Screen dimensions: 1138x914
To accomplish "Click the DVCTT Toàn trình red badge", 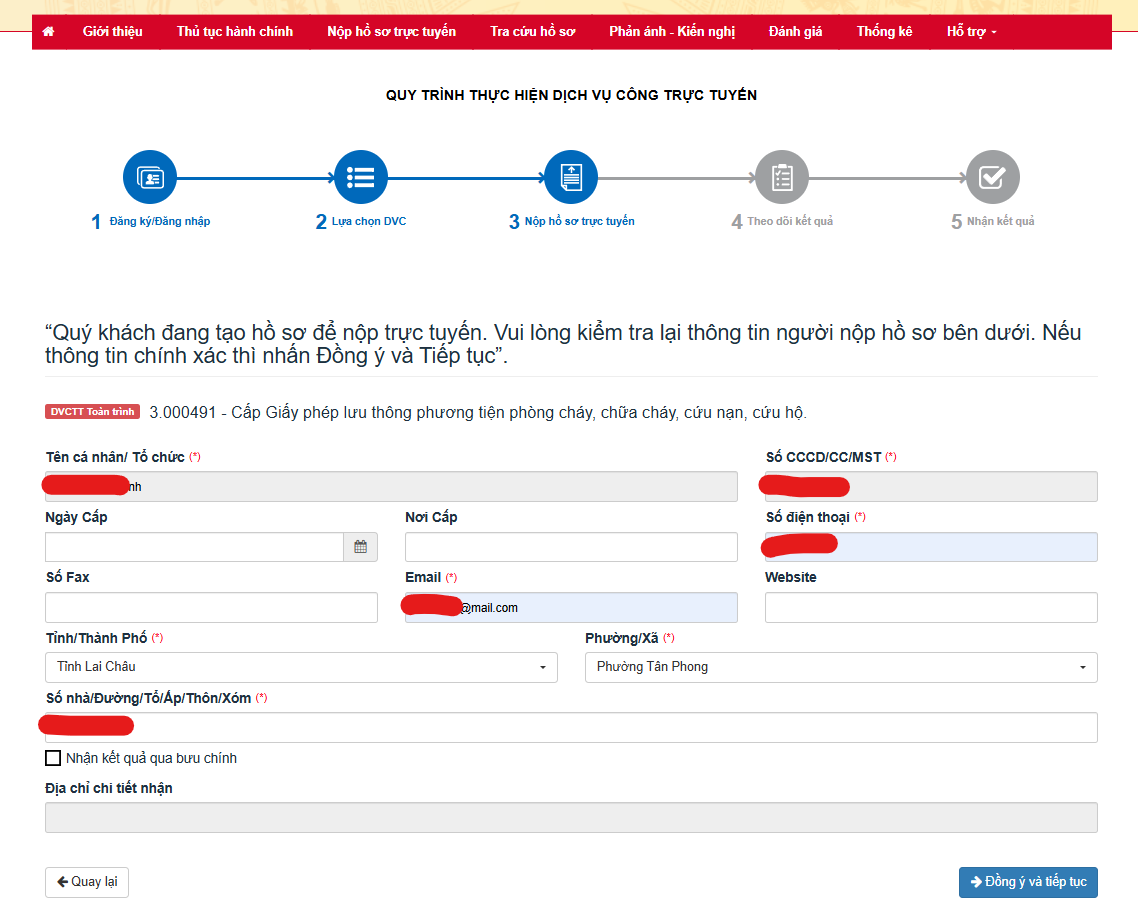I will click(x=93, y=412).
